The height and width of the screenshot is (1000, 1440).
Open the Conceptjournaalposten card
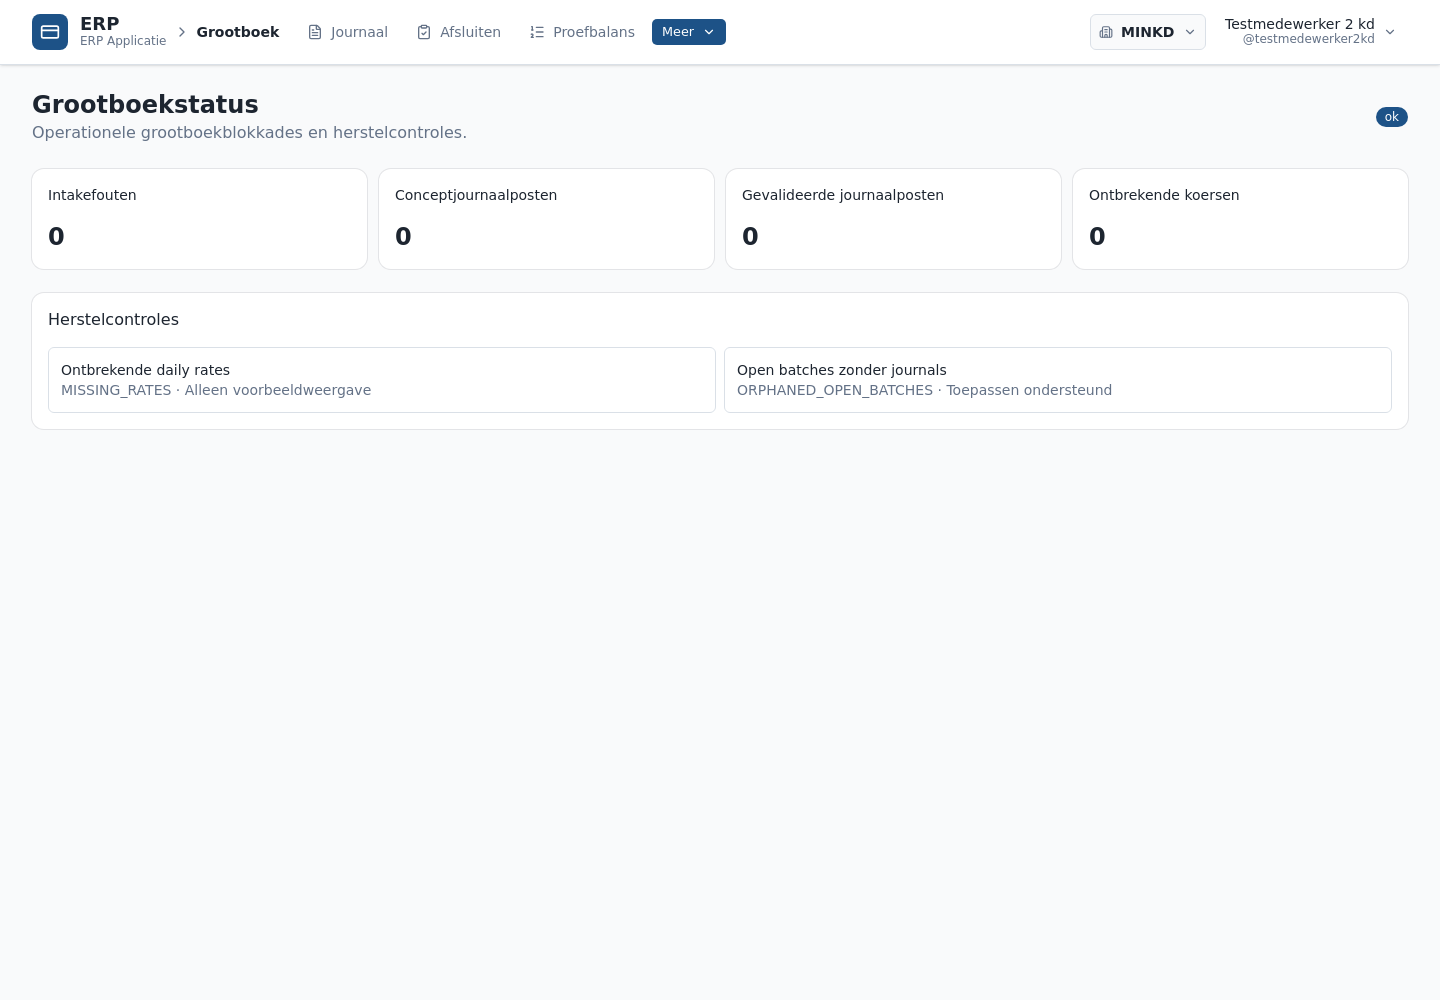point(546,219)
